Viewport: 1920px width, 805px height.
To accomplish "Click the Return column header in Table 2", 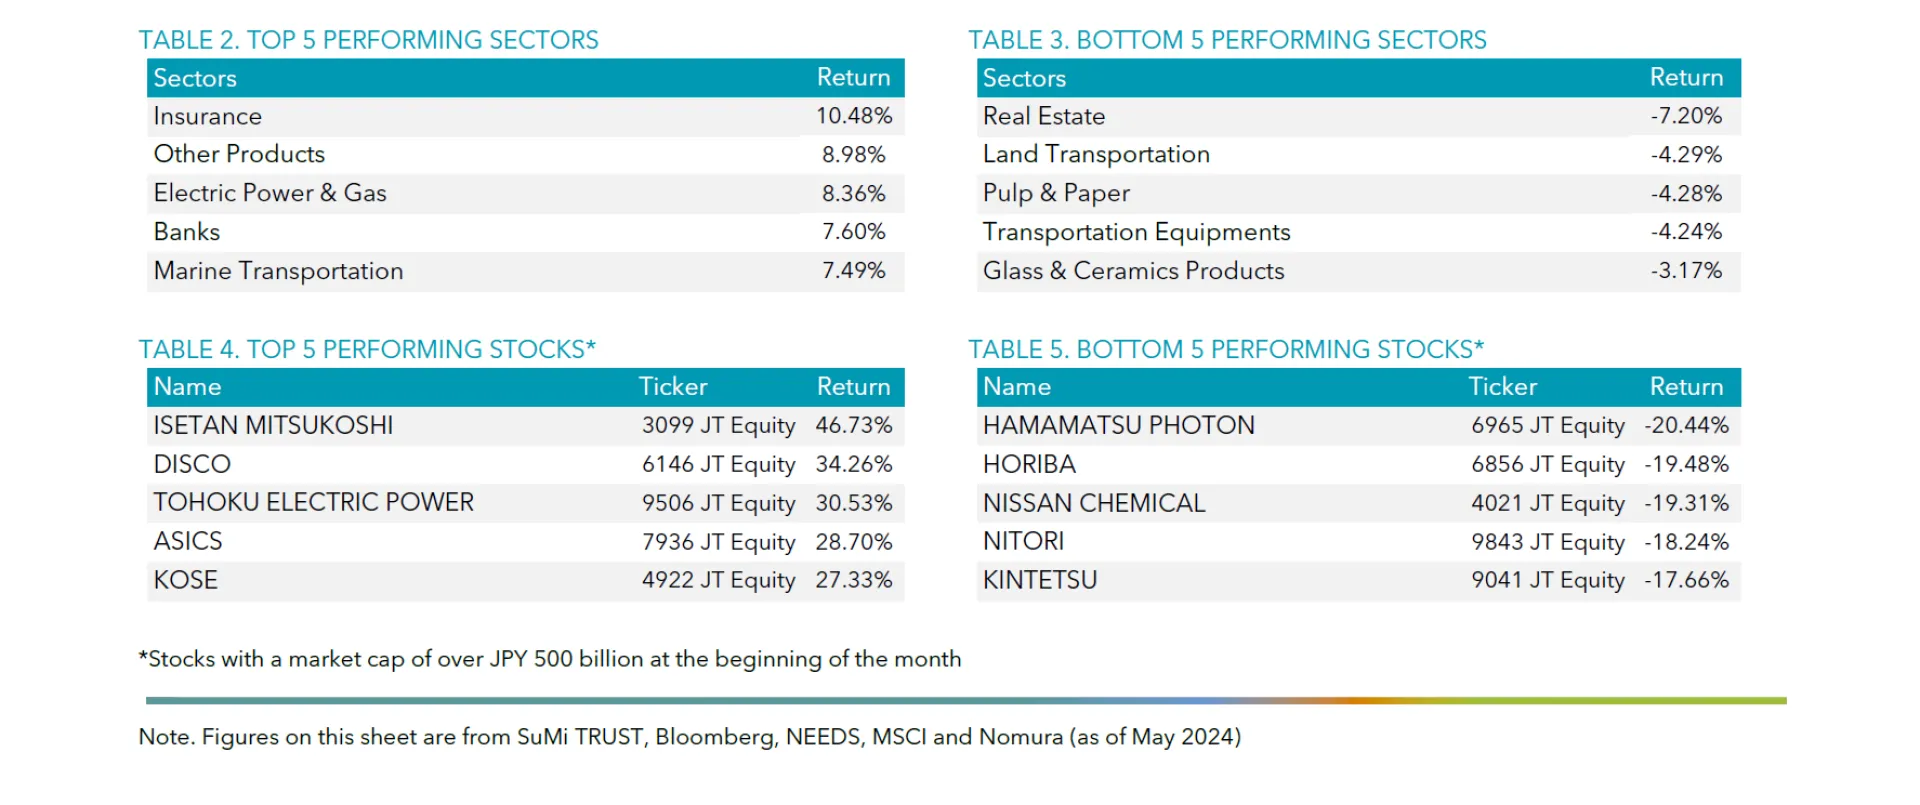I will (853, 78).
